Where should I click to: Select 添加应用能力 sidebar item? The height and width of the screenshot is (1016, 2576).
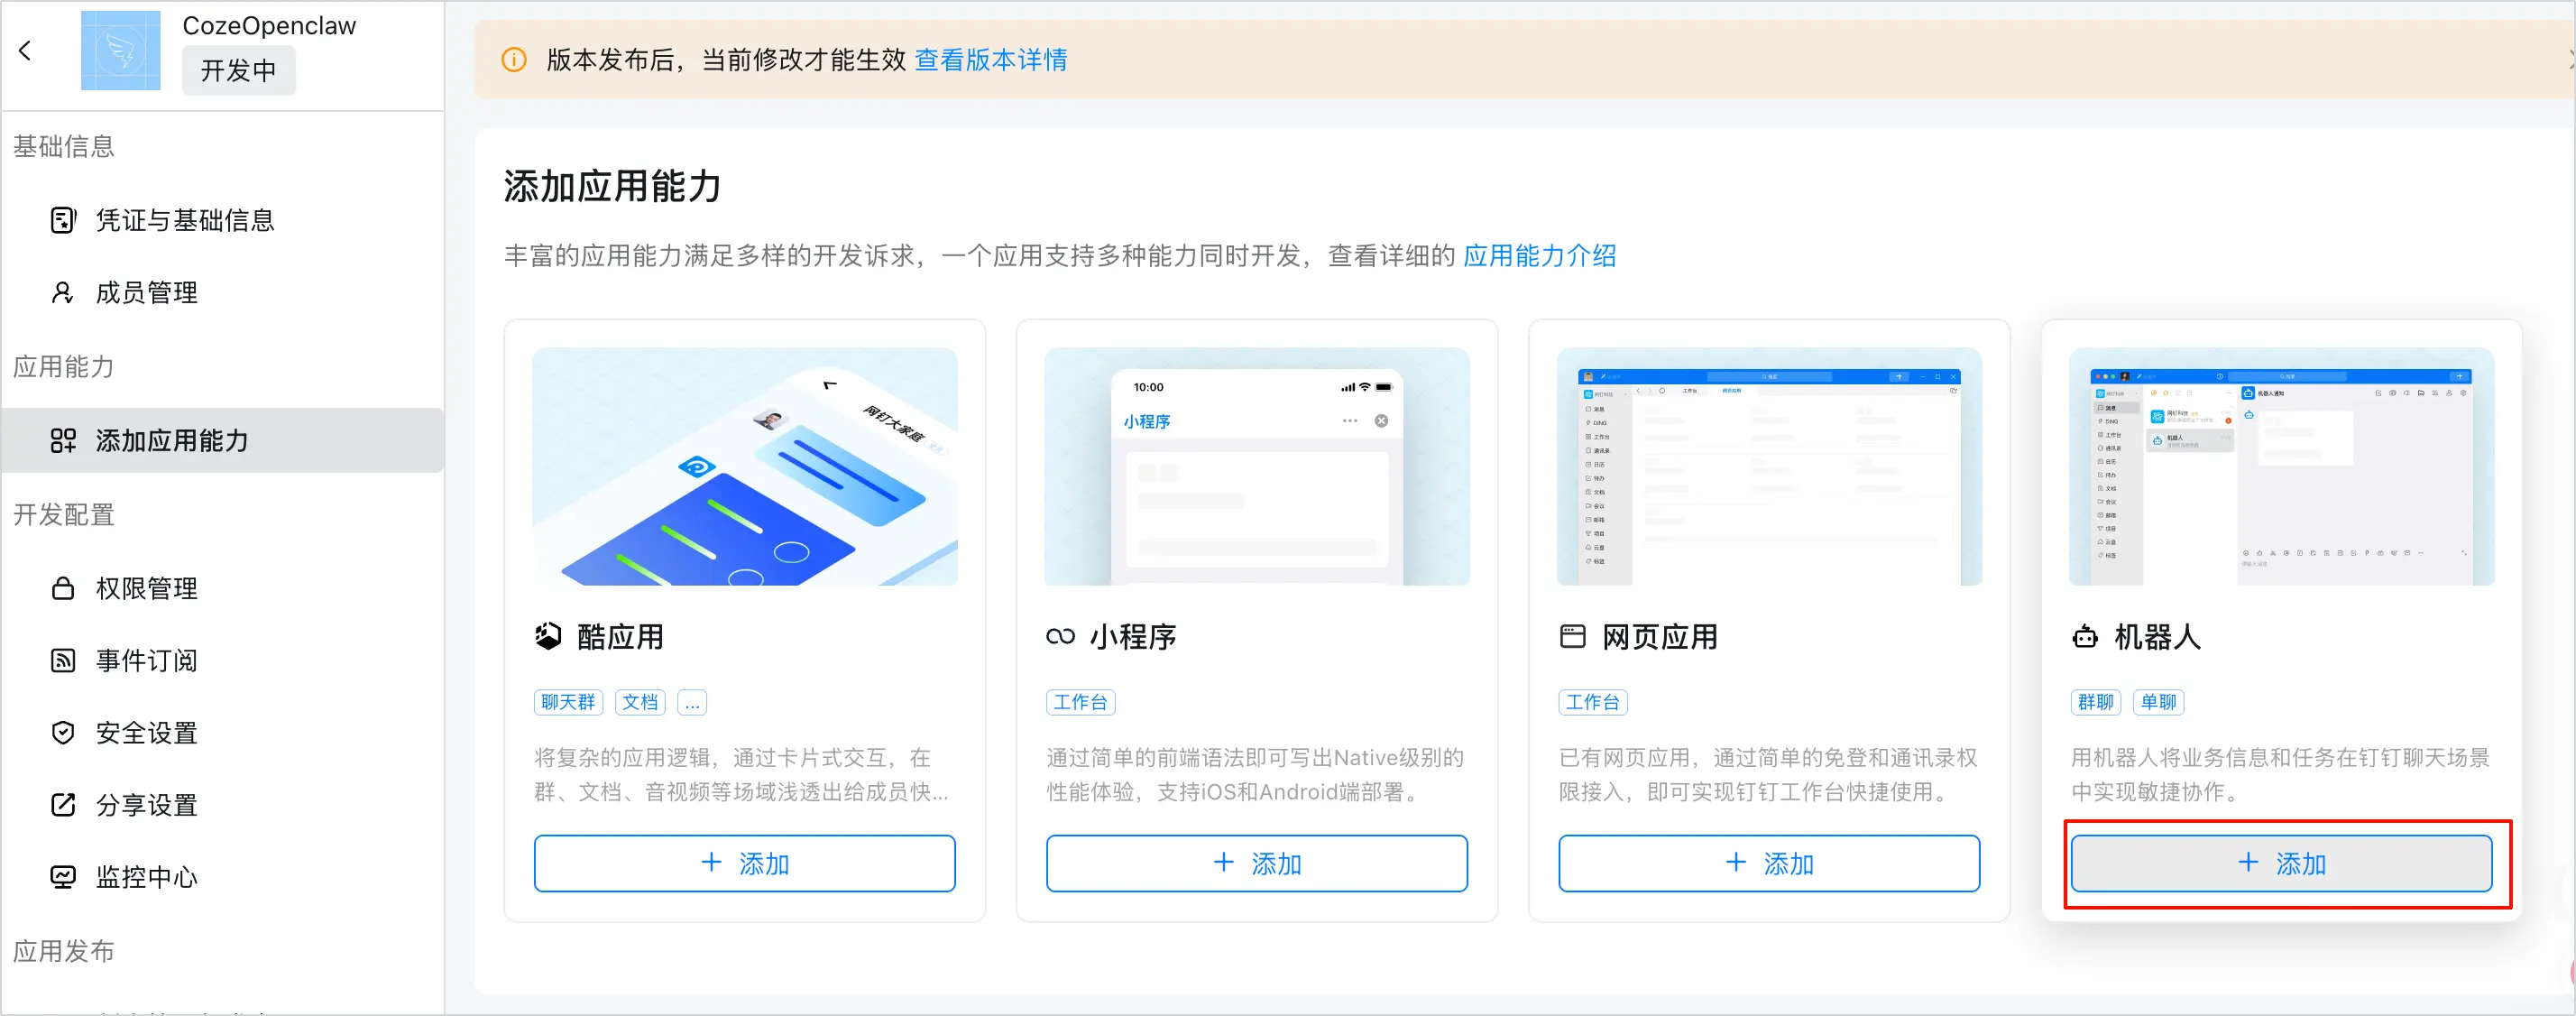click(x=222, y=440)
